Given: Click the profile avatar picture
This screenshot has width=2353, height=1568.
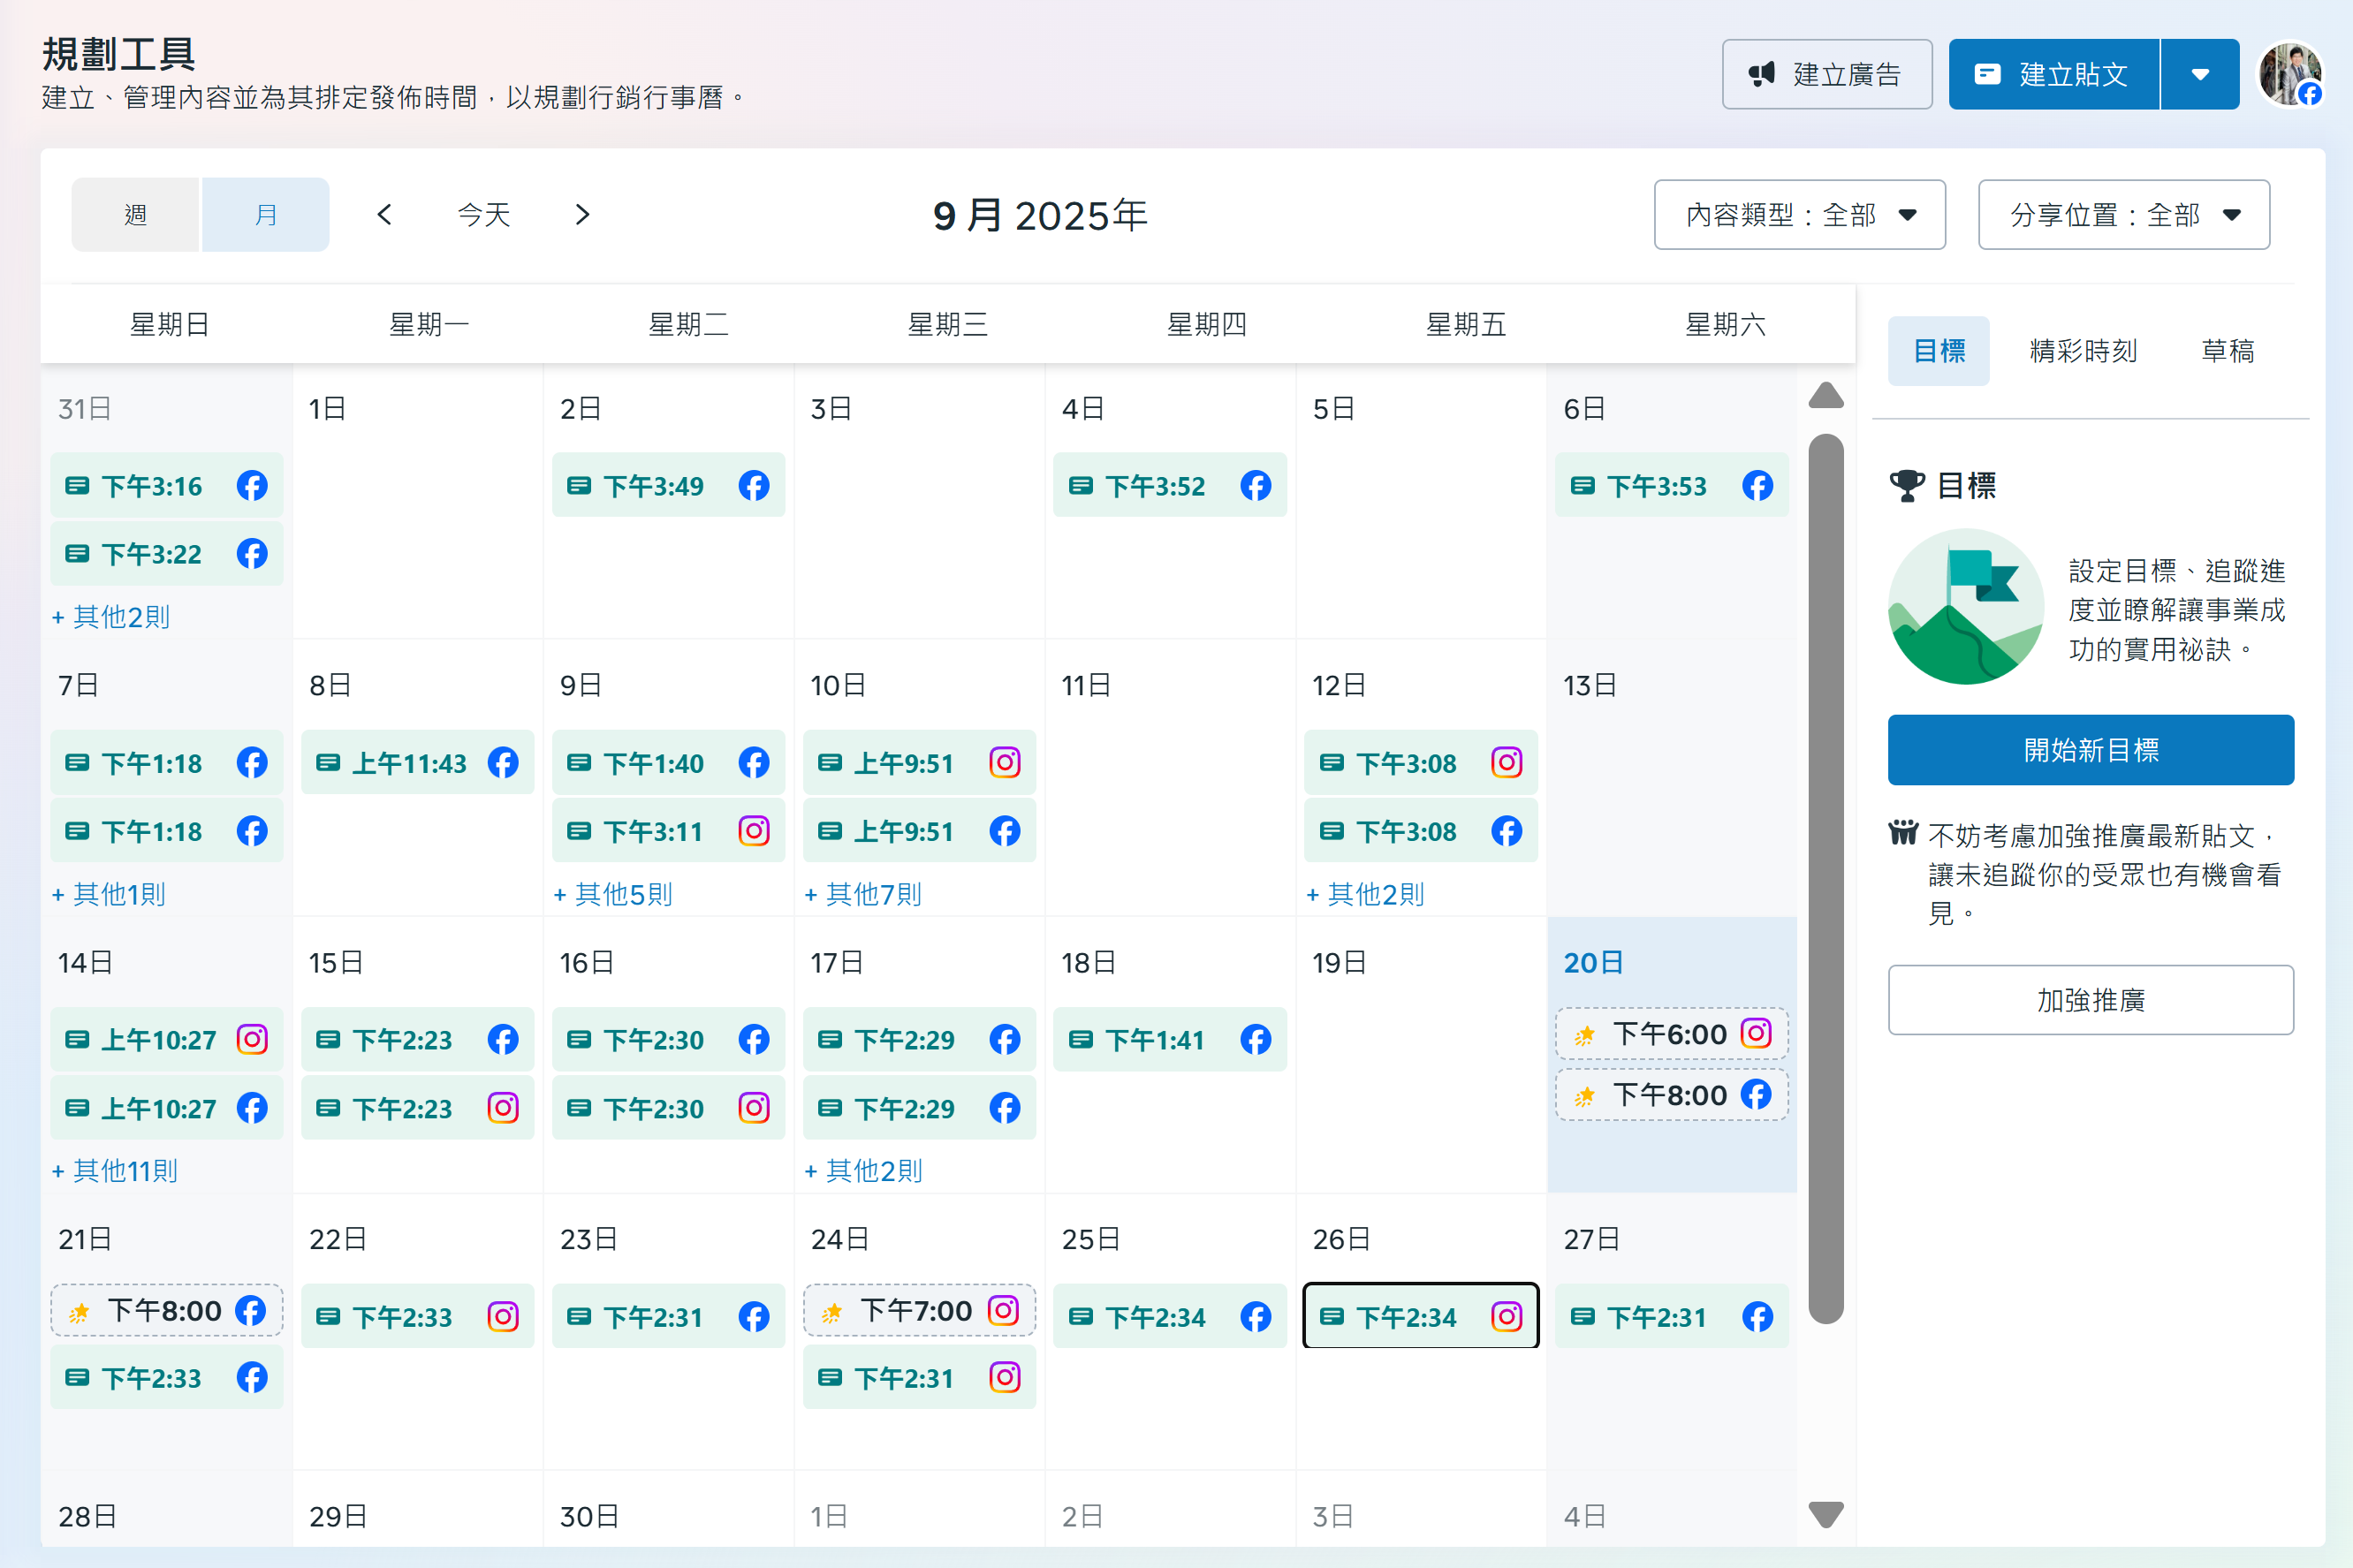Looking at the screenshot, I should [x=2290, y=74].
